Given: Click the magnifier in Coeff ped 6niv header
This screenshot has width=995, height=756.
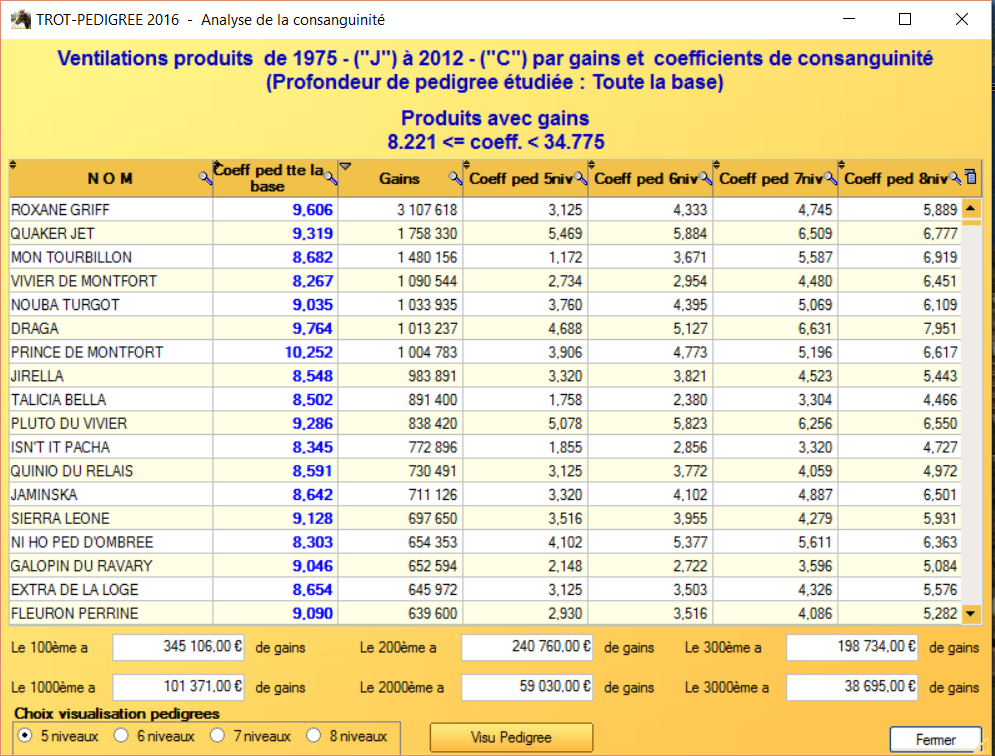Looking at the screenshot, I should (x=705, y=178).
